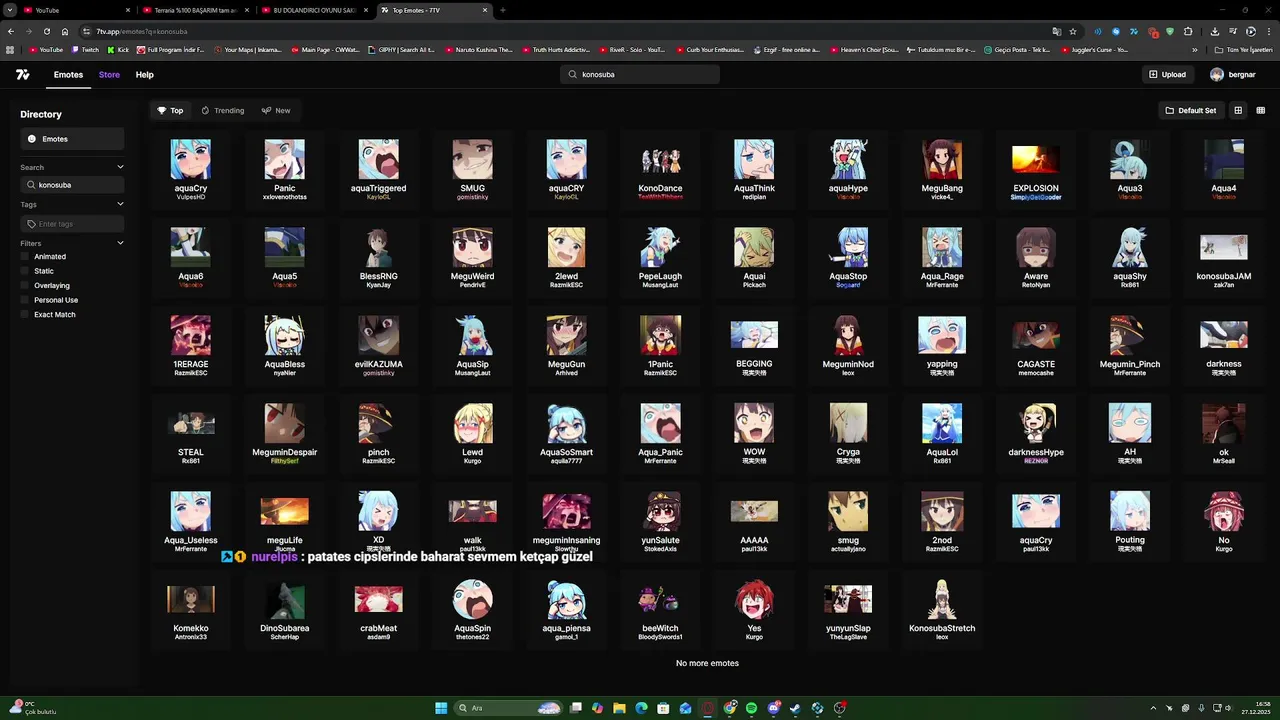Collapse the Tags section chevron

coord(120,204)
